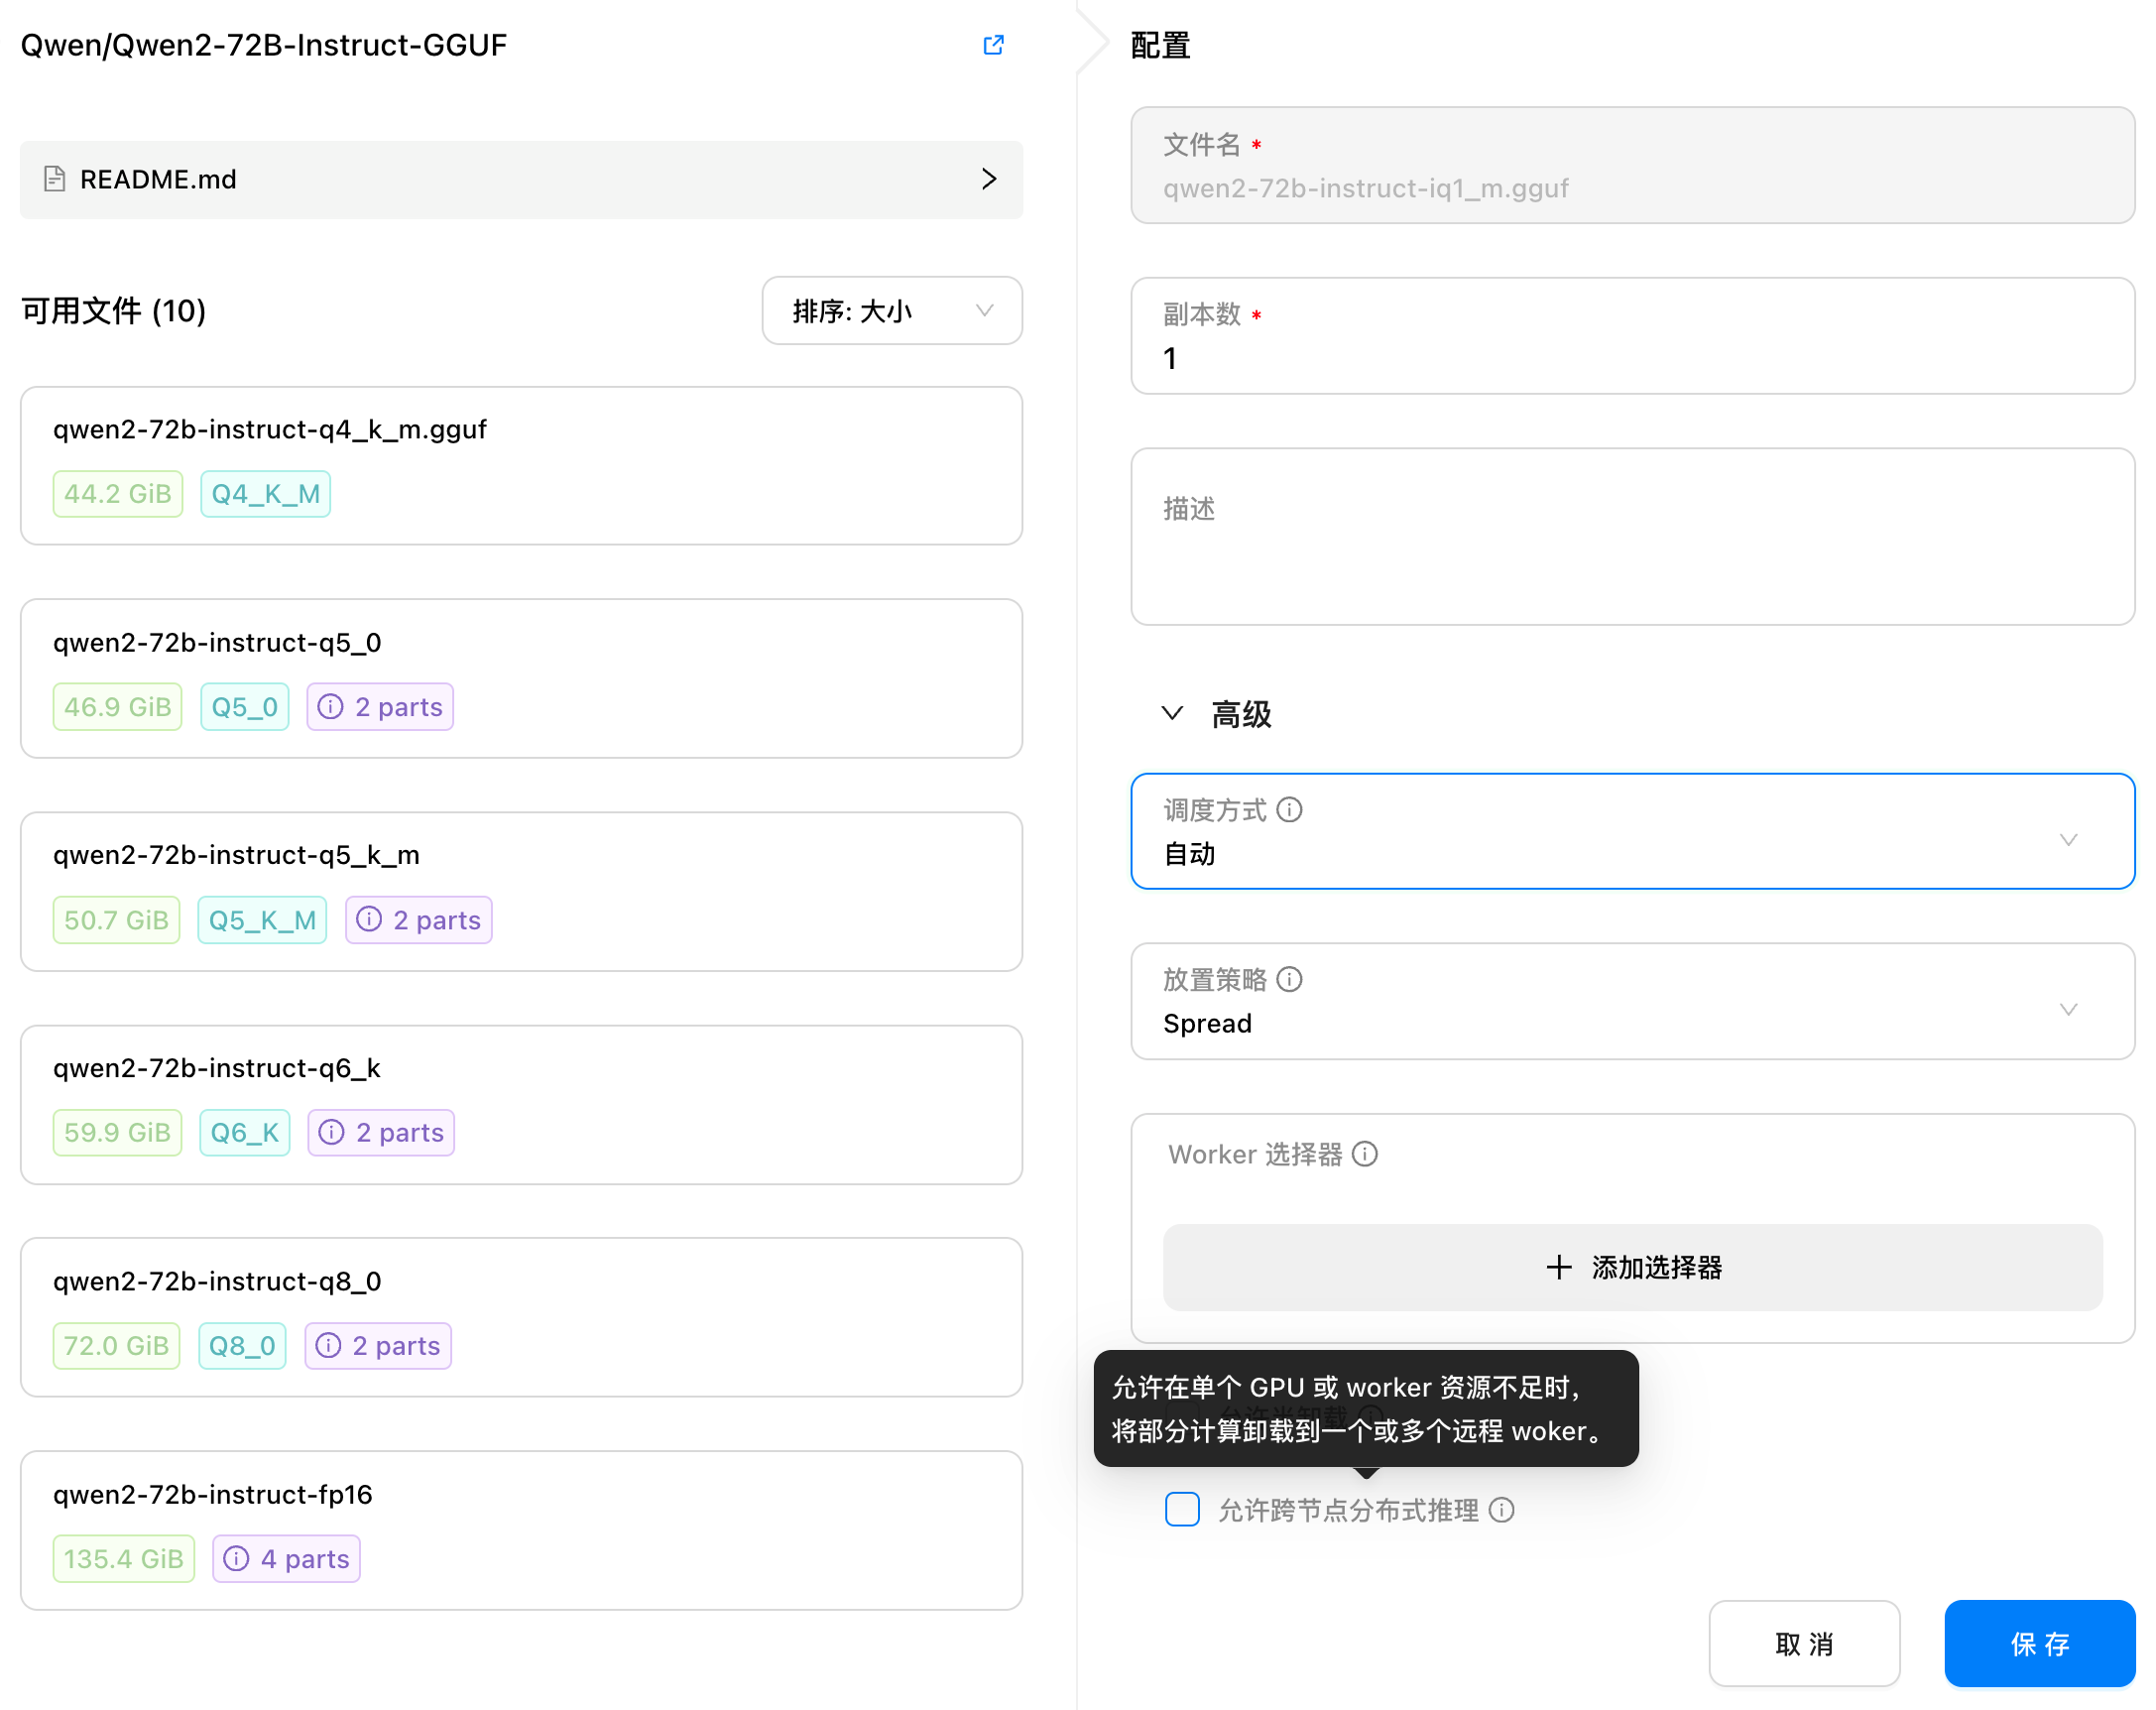Expand the README.md row chevron
This screenshot has width=2156, height=1710.
tap(989, 179)
